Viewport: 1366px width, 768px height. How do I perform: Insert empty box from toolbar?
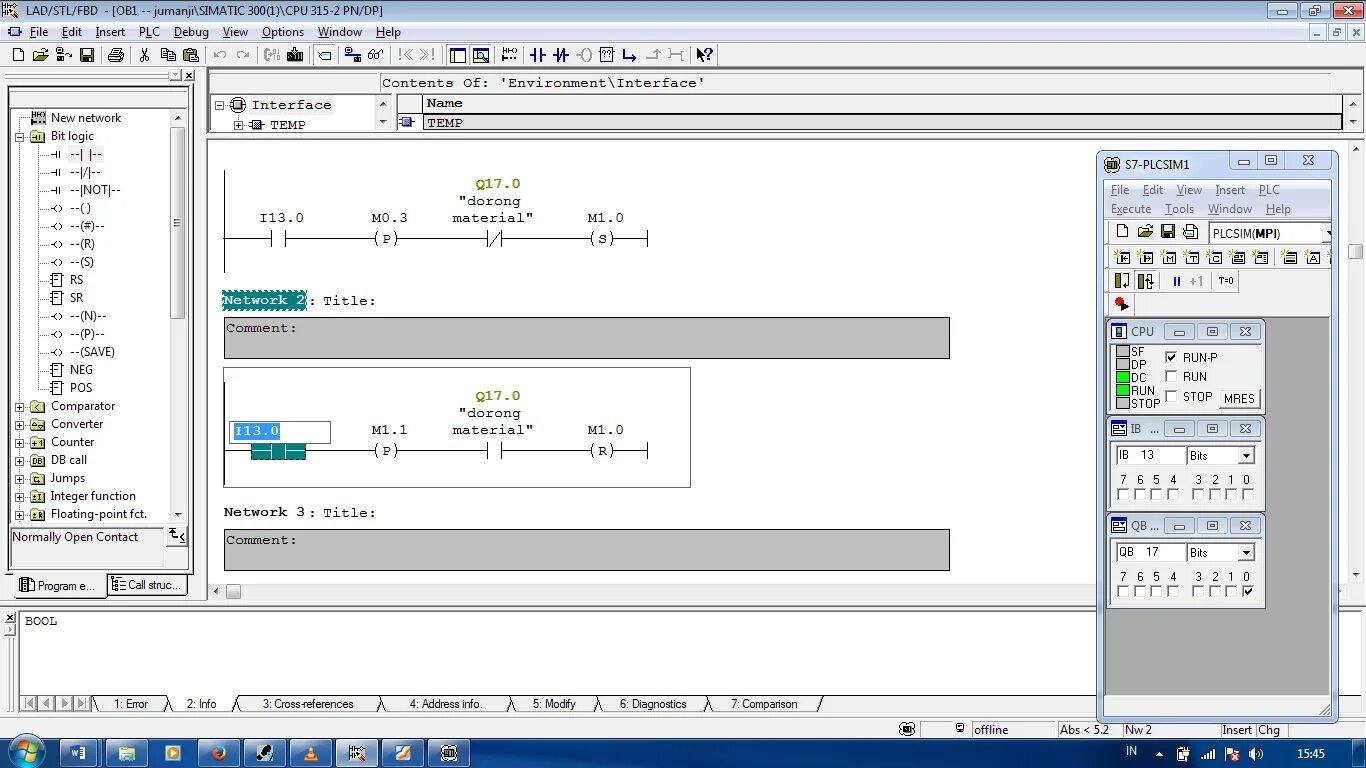pyautogui.click(x=607, y=55)
